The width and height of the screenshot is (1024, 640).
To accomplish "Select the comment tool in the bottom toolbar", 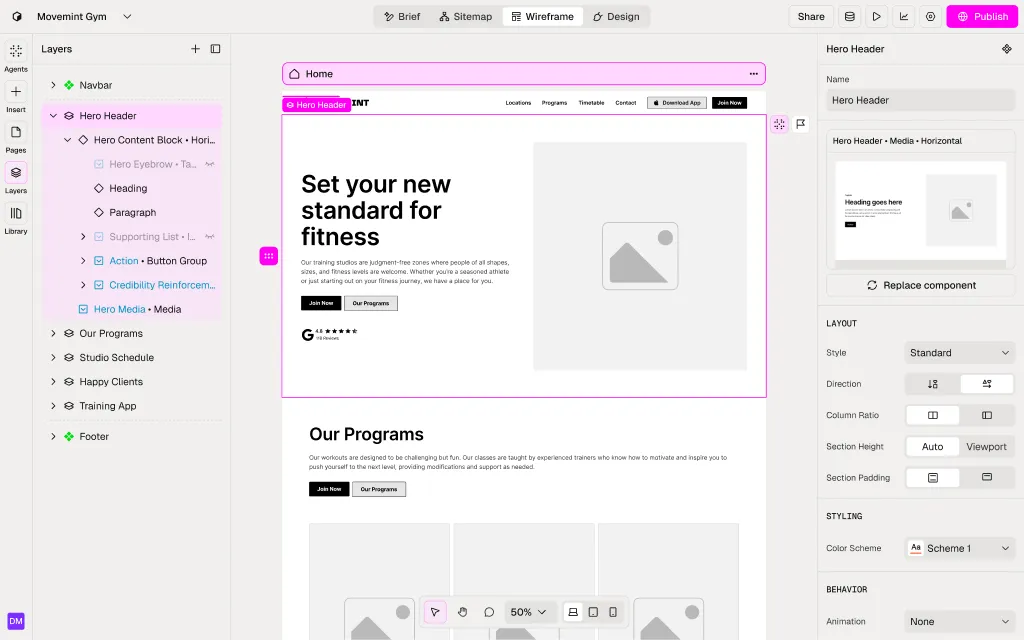I will 489,612.
